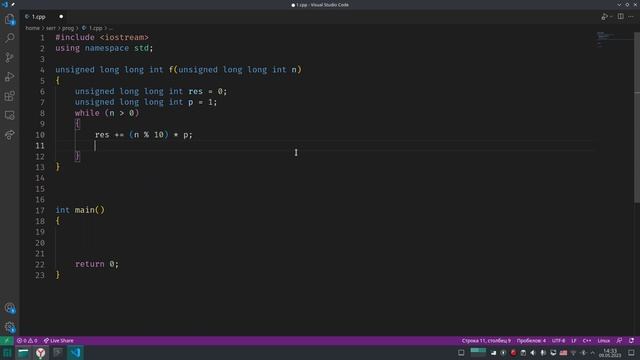Click line number 17 in the gutter
Screen dimensions: 640x360
click(40, 210)
